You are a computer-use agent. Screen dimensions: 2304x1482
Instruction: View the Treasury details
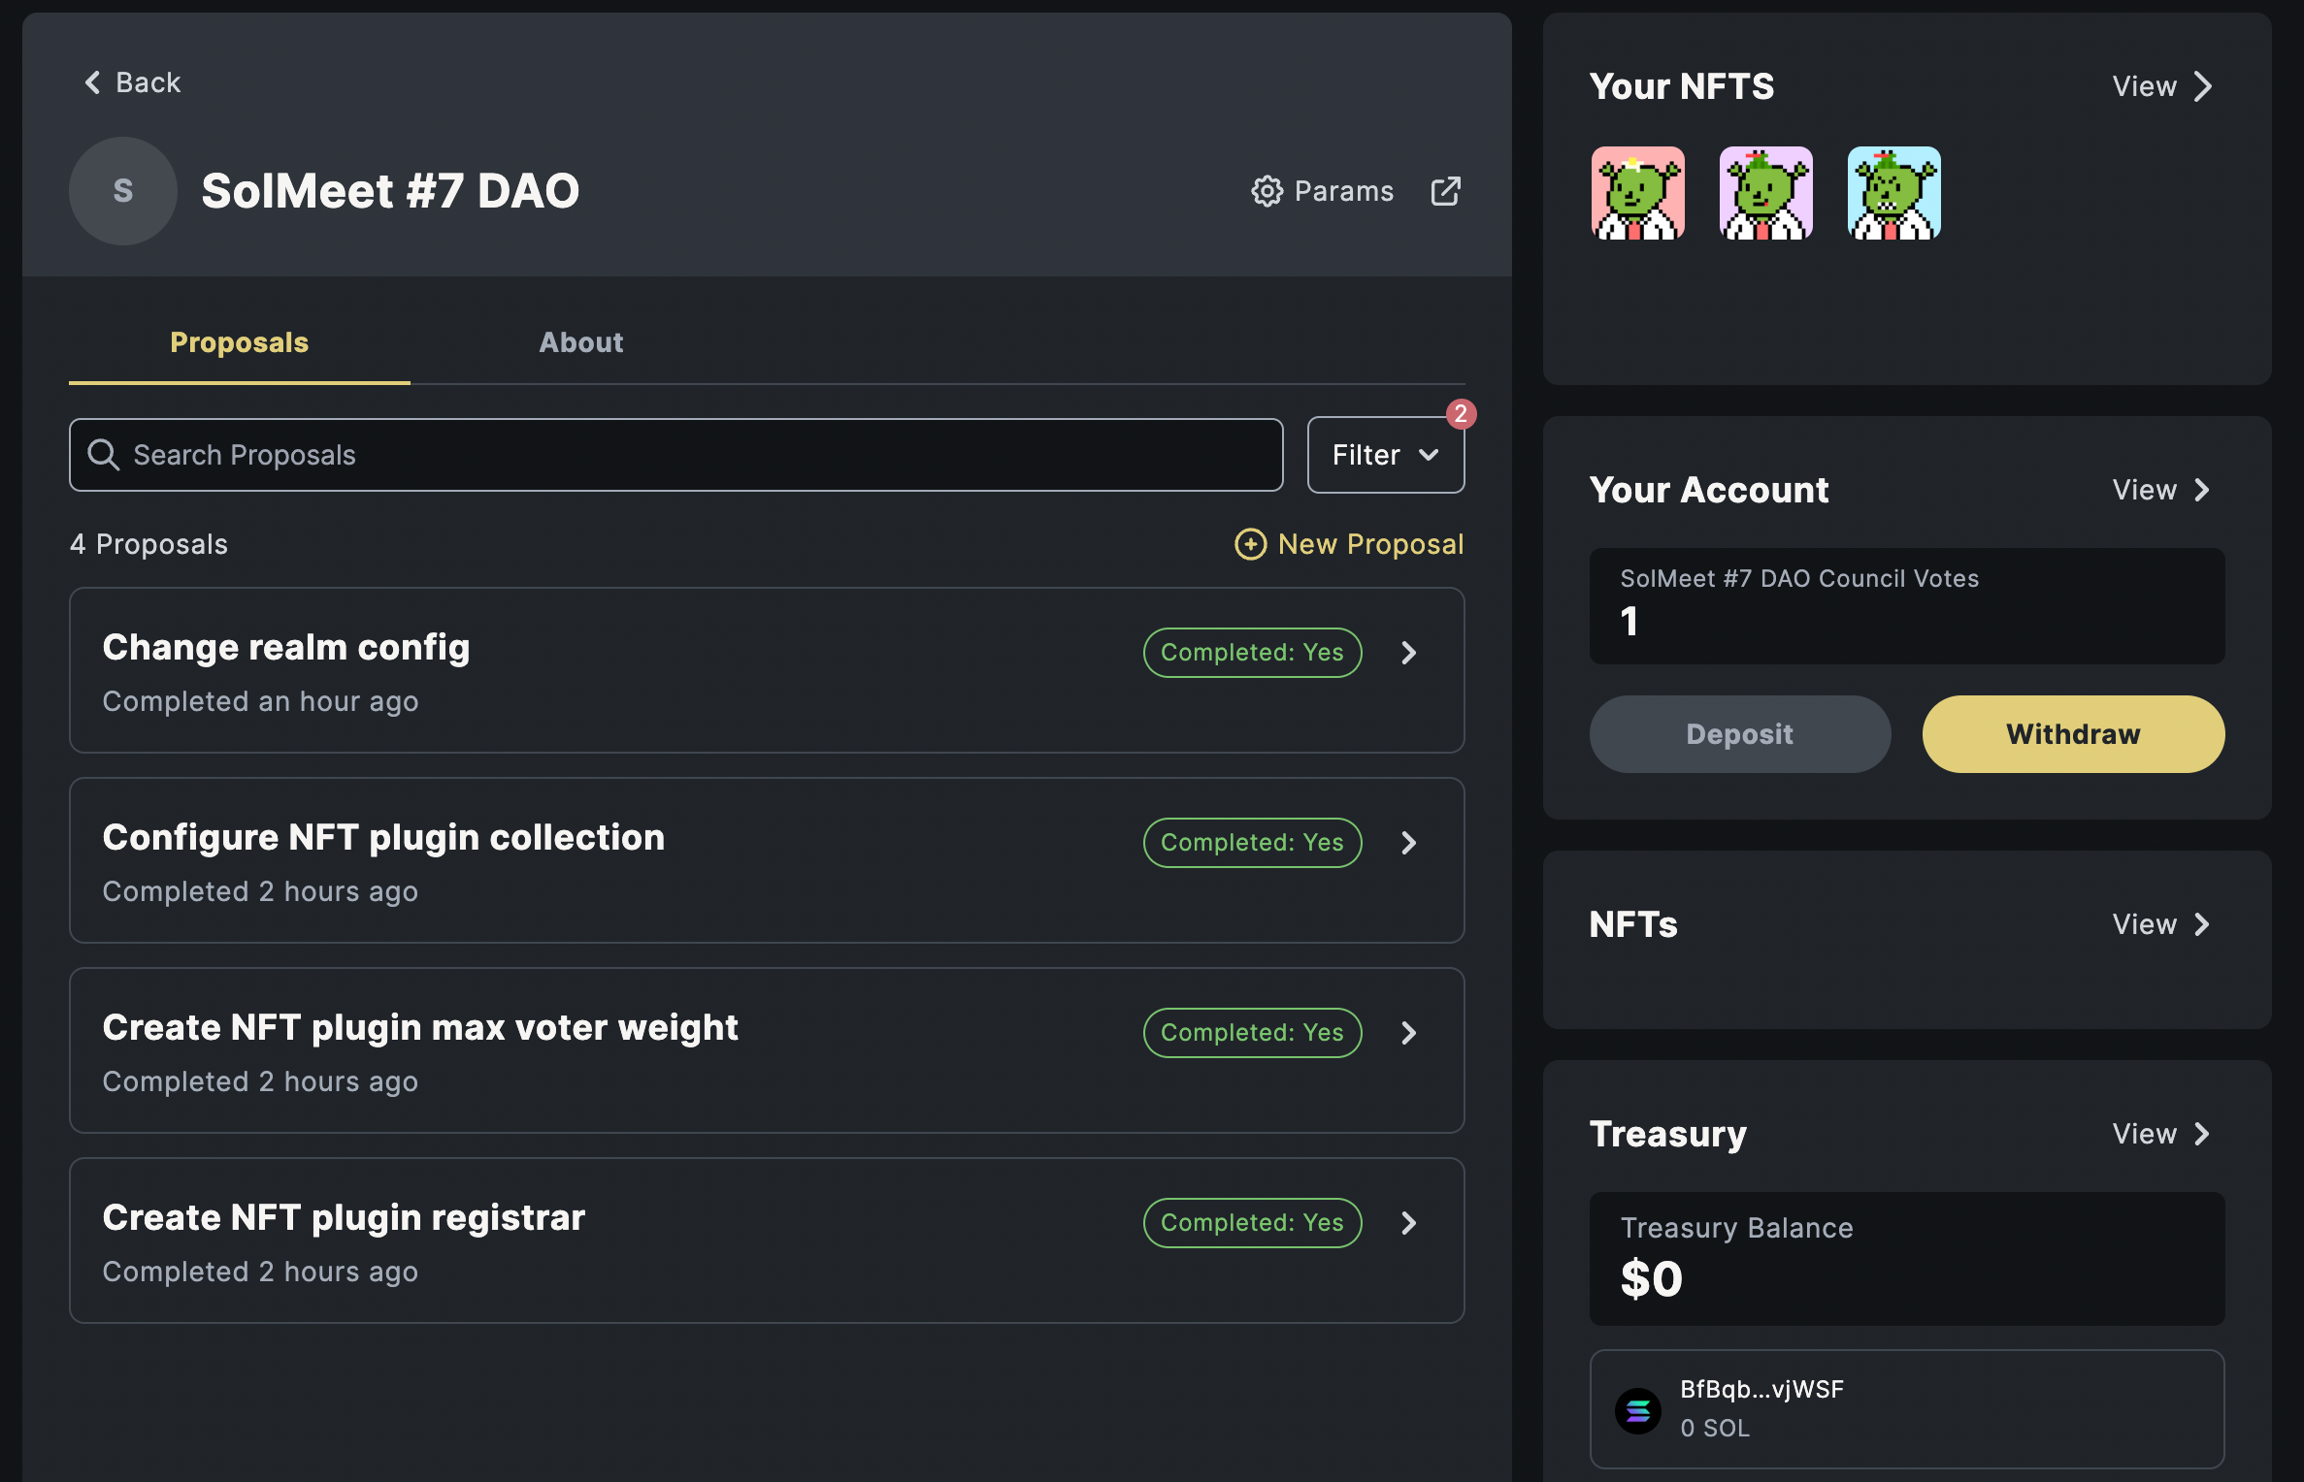2160,1134
